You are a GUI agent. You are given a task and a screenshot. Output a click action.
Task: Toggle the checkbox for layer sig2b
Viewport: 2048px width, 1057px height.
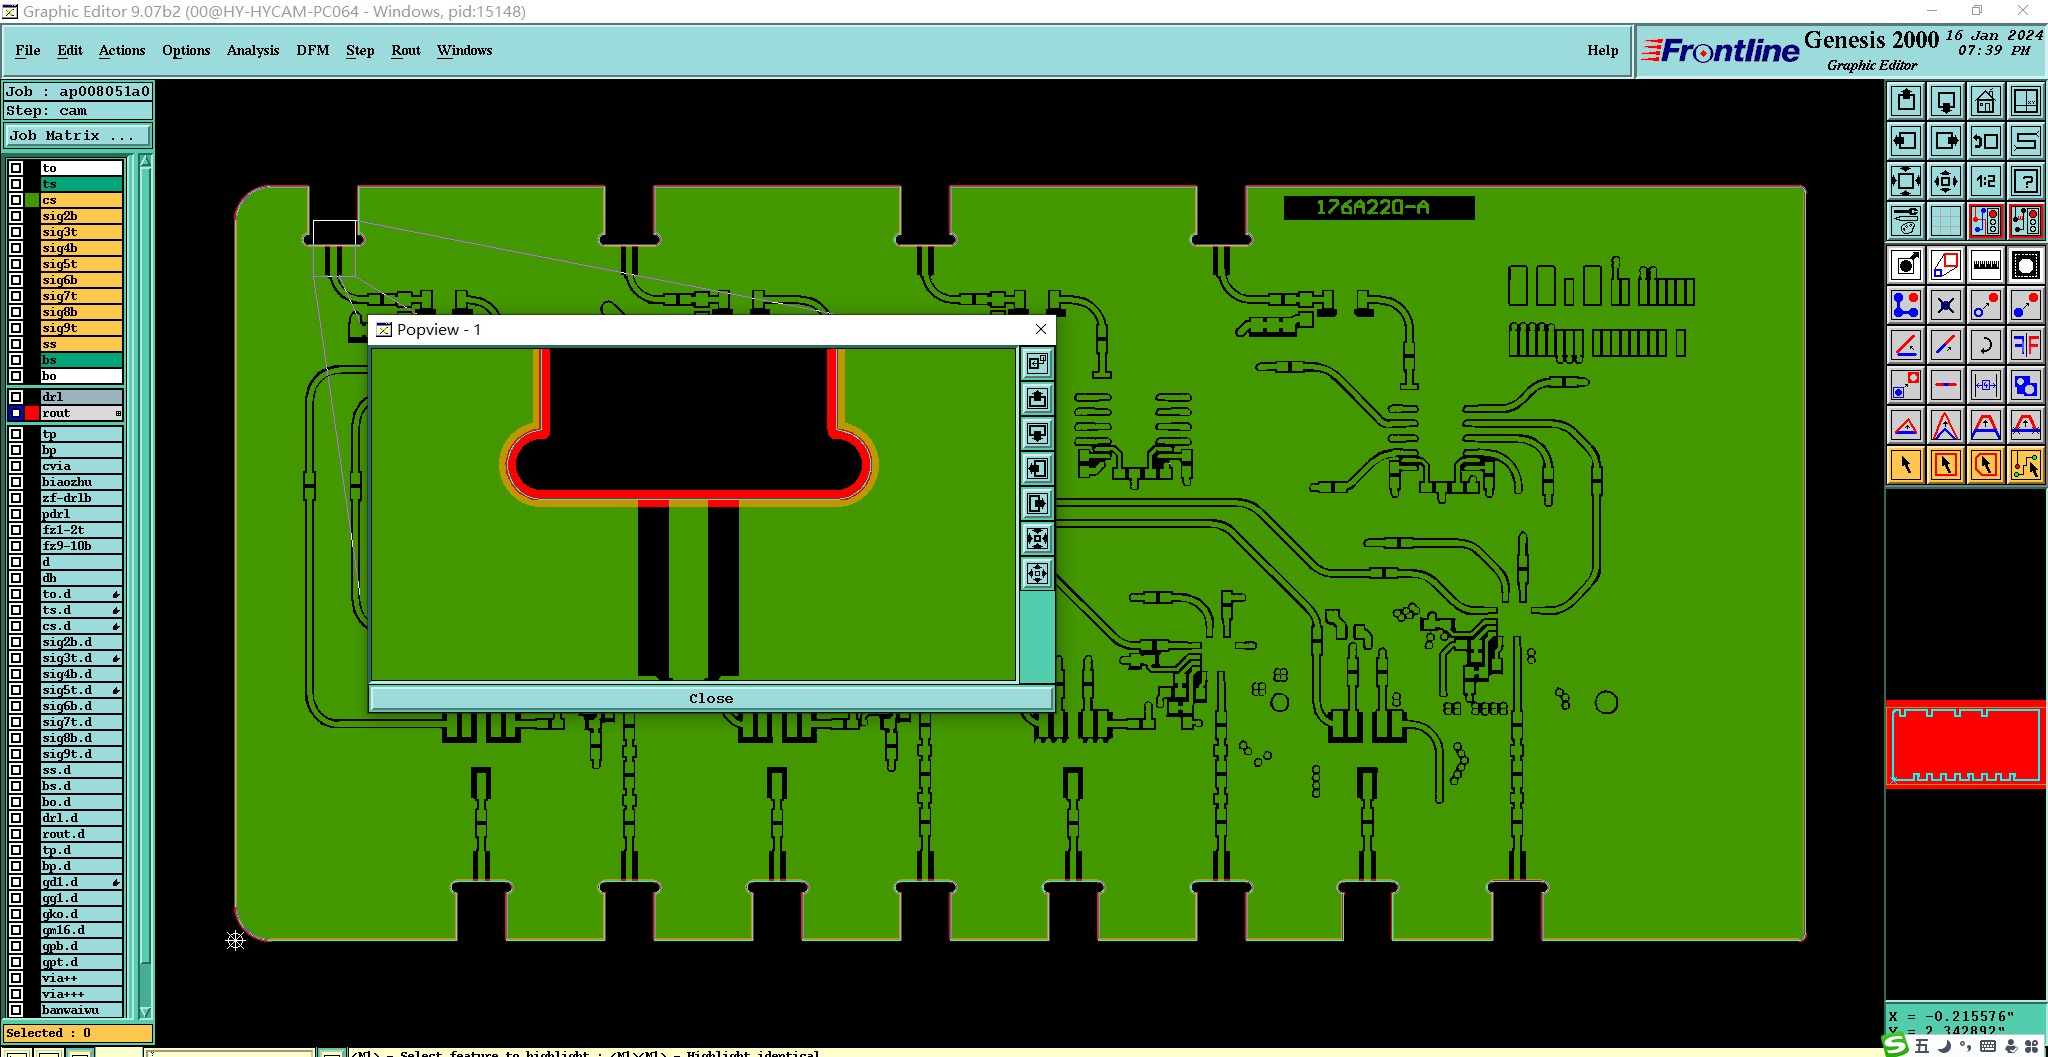pyautogui.click(x=16, y=216)
